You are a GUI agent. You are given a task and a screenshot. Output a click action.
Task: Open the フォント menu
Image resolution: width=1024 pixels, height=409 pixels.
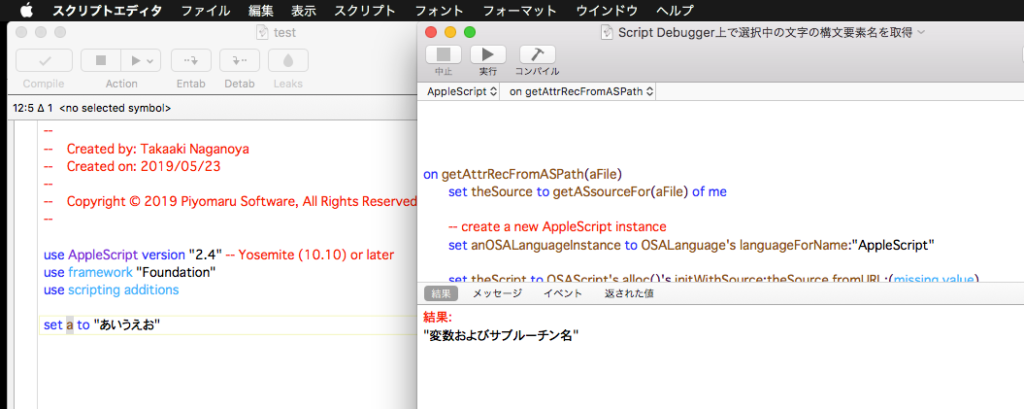pyautogui.click(x=440, y=10)
